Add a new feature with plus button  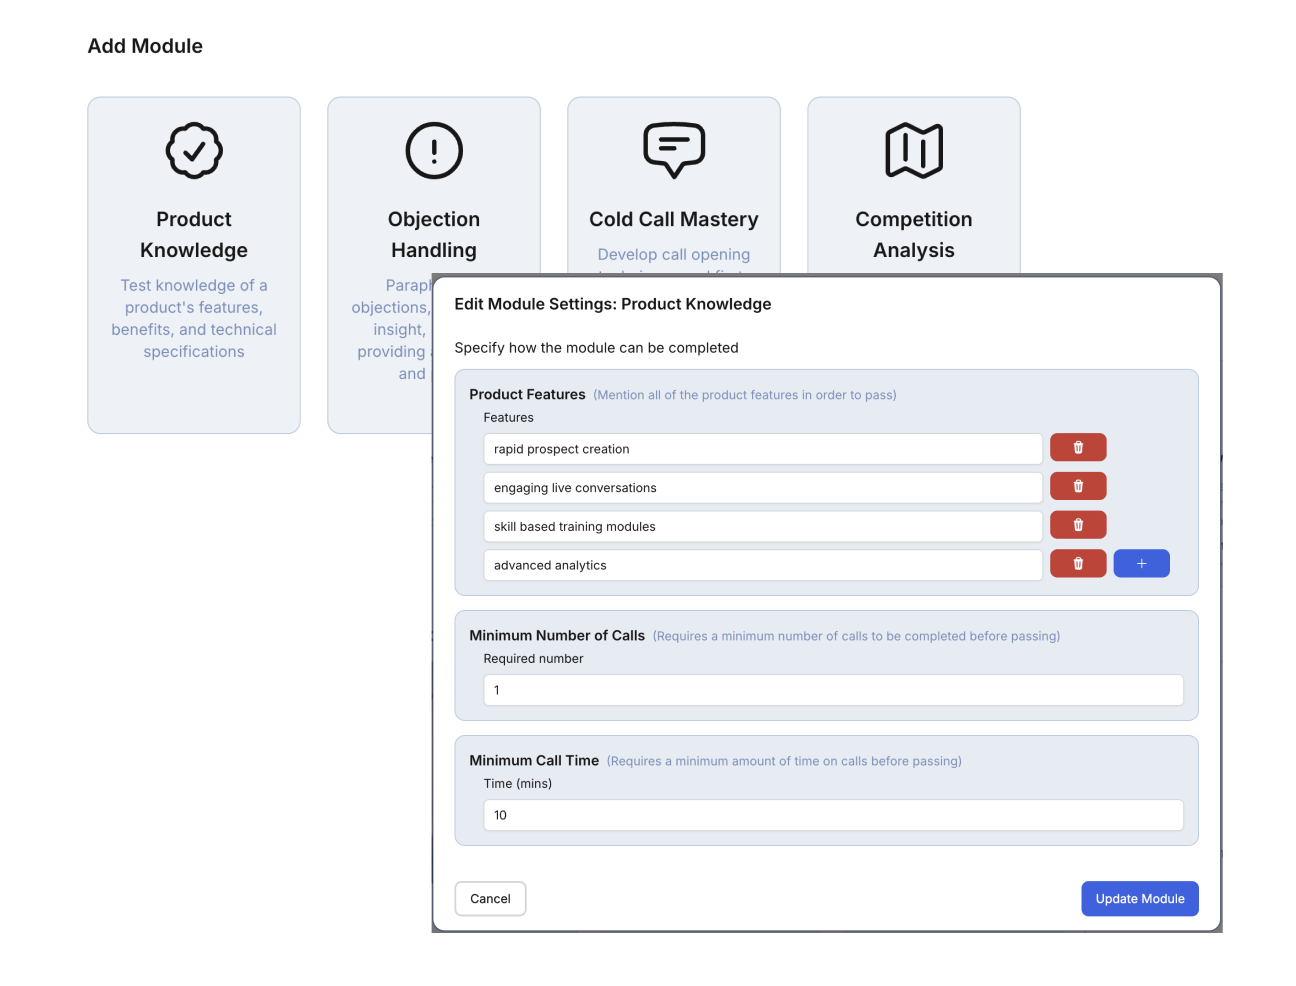pos(1141,564)
